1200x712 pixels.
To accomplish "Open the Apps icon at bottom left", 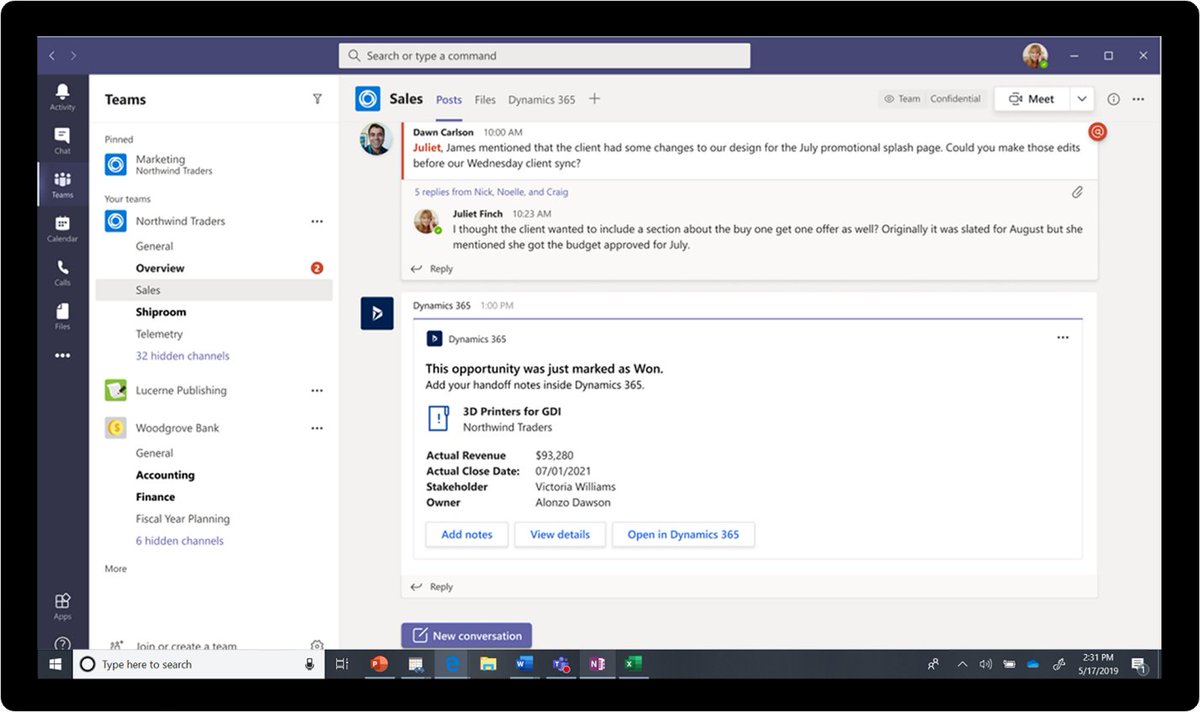I will tap(61, 602).
